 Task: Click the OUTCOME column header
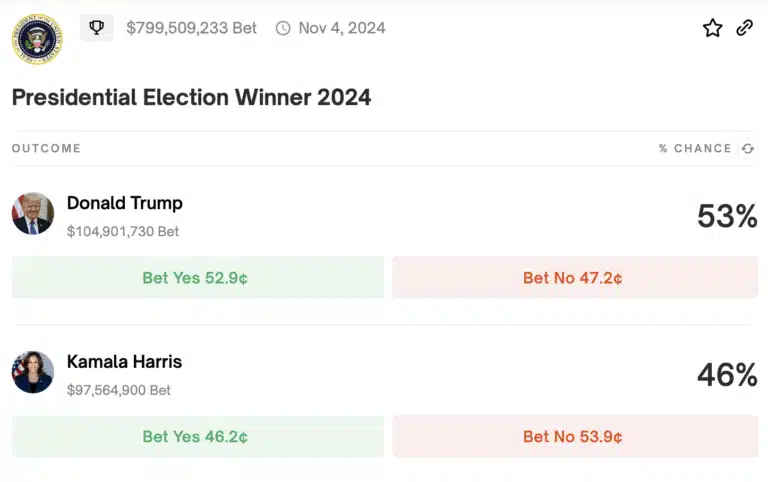pyautogui.click(x=46, y=149)
